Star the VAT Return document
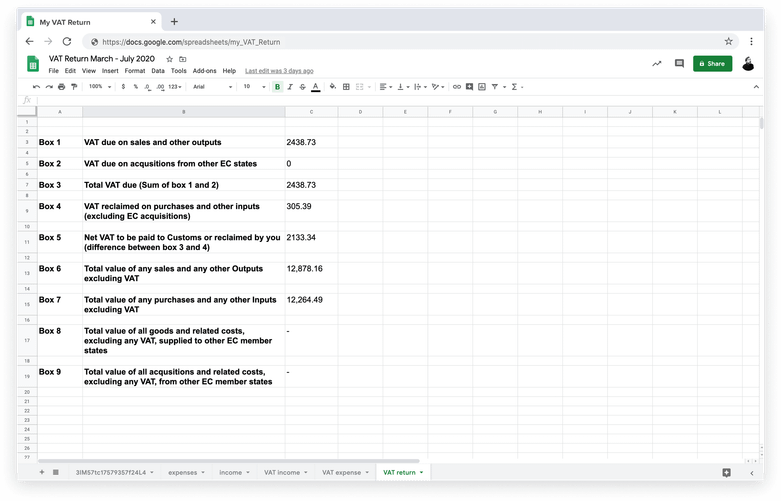The width and height of the screenshot is (781, 501). coord(170,59)
